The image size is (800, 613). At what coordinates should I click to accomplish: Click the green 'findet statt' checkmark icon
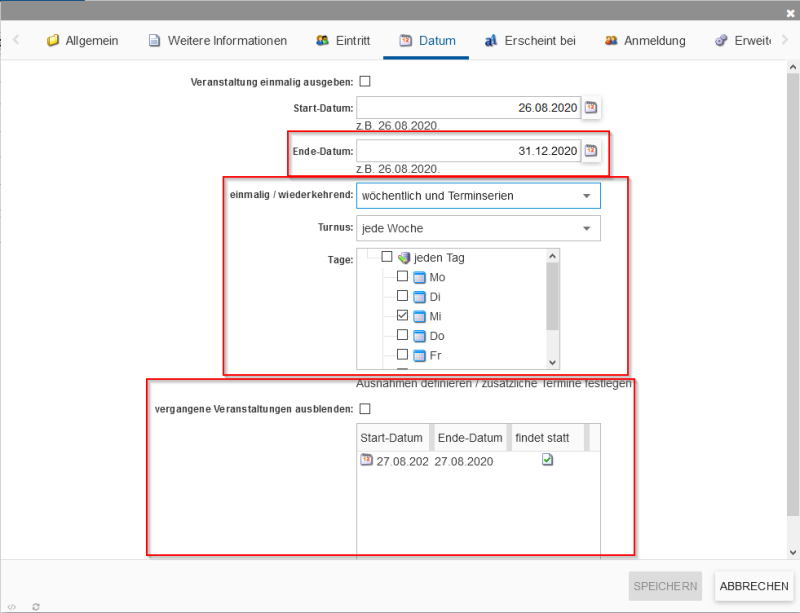(x=547, y=460)
